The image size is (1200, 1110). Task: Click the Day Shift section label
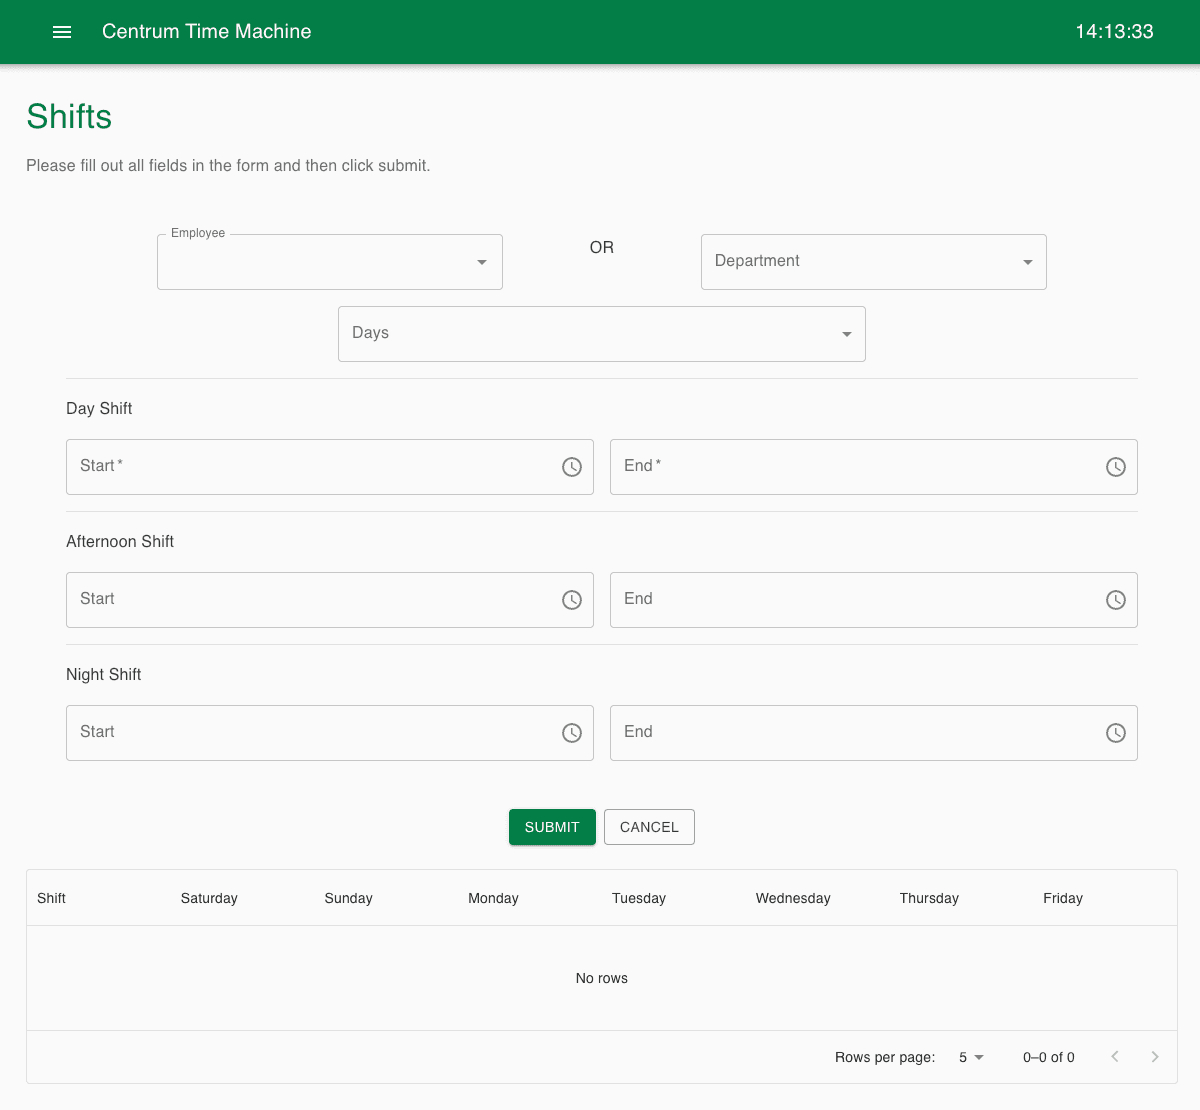(99, 408)
